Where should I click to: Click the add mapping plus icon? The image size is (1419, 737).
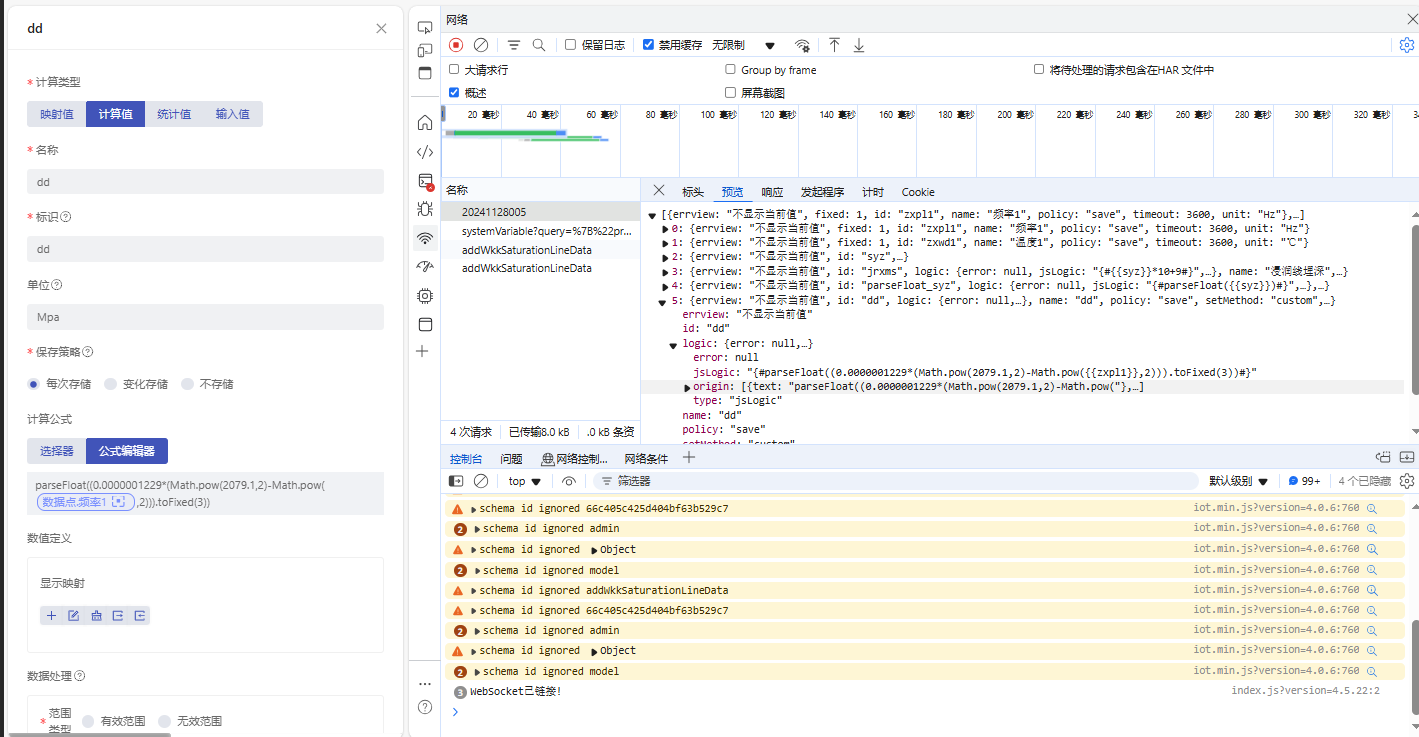pos(52,616)
